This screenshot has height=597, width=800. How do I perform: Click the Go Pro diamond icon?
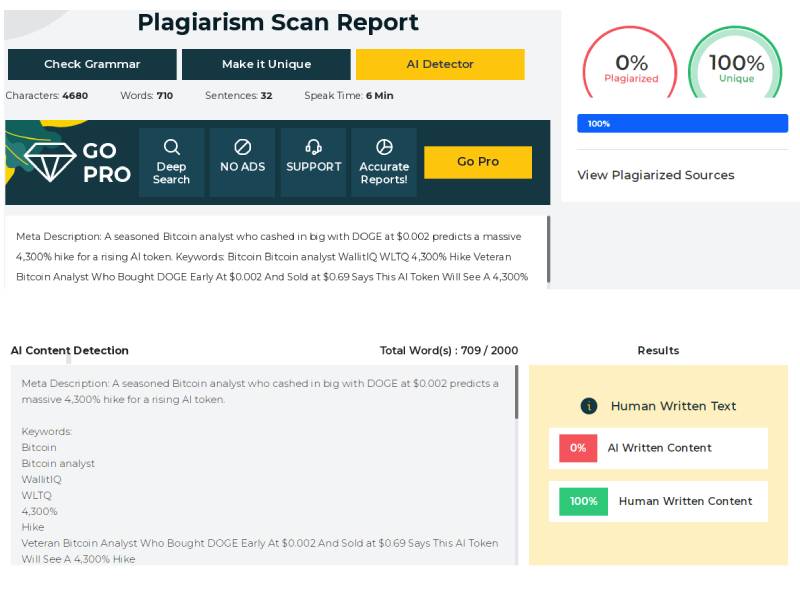click(50, 162)
